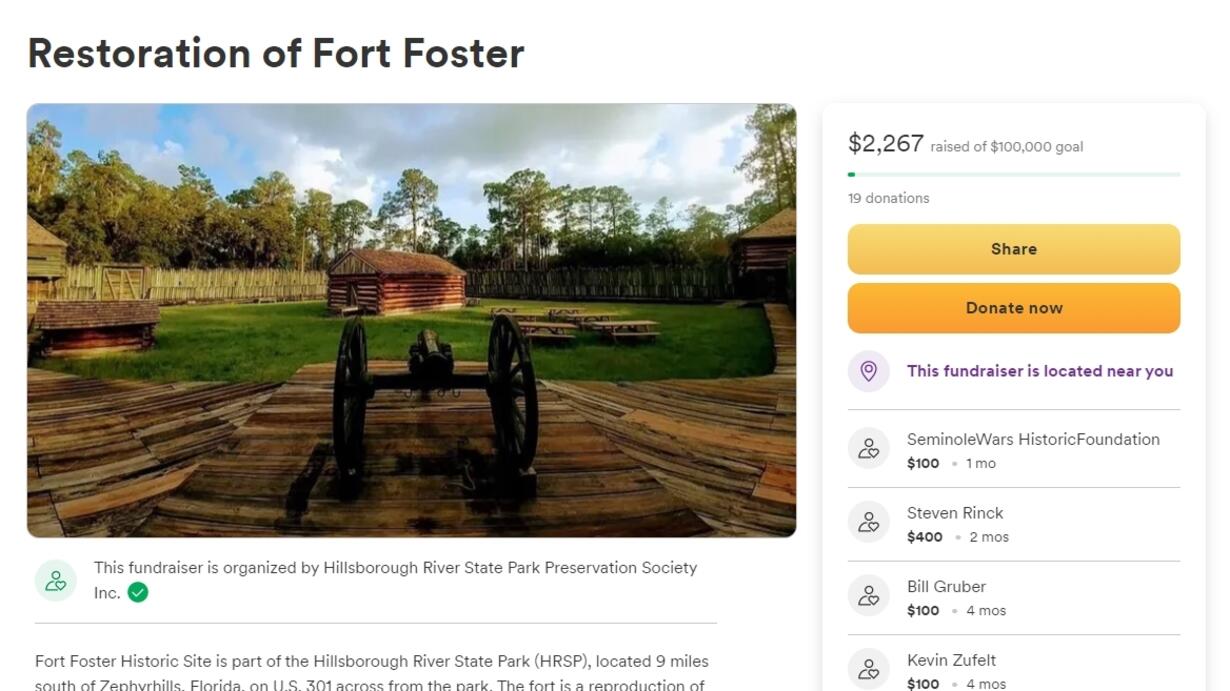The image size is (1230, 691).
Task: Click the green verified checkmark badge
Action: pos(138,593)
